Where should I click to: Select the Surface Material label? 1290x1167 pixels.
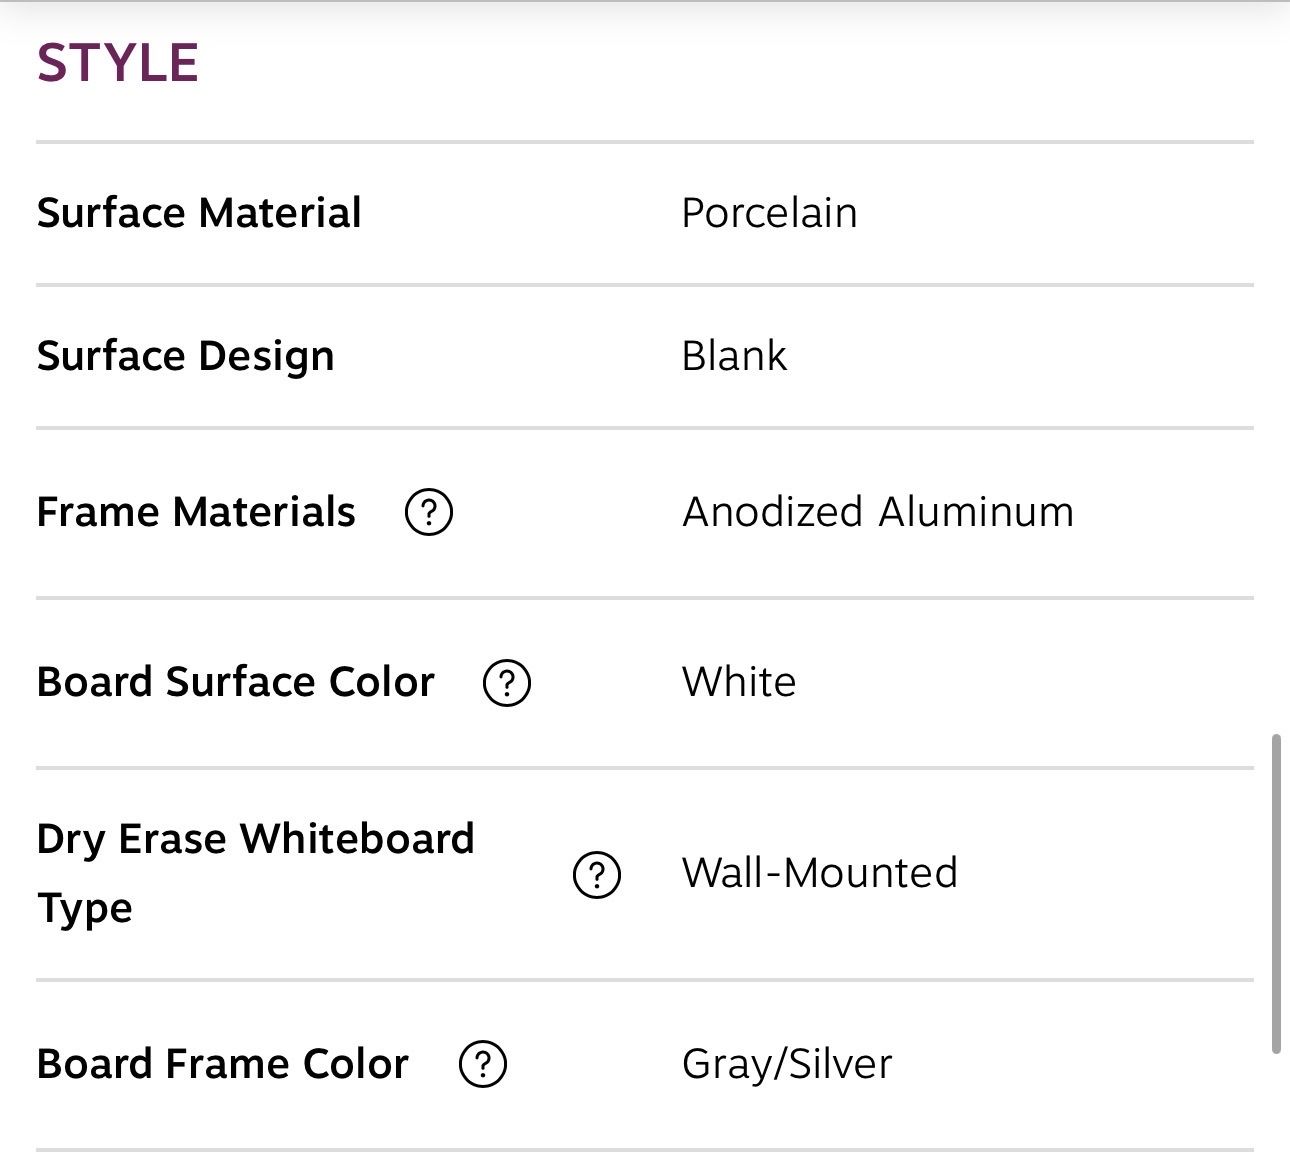(x=199, y=213)
